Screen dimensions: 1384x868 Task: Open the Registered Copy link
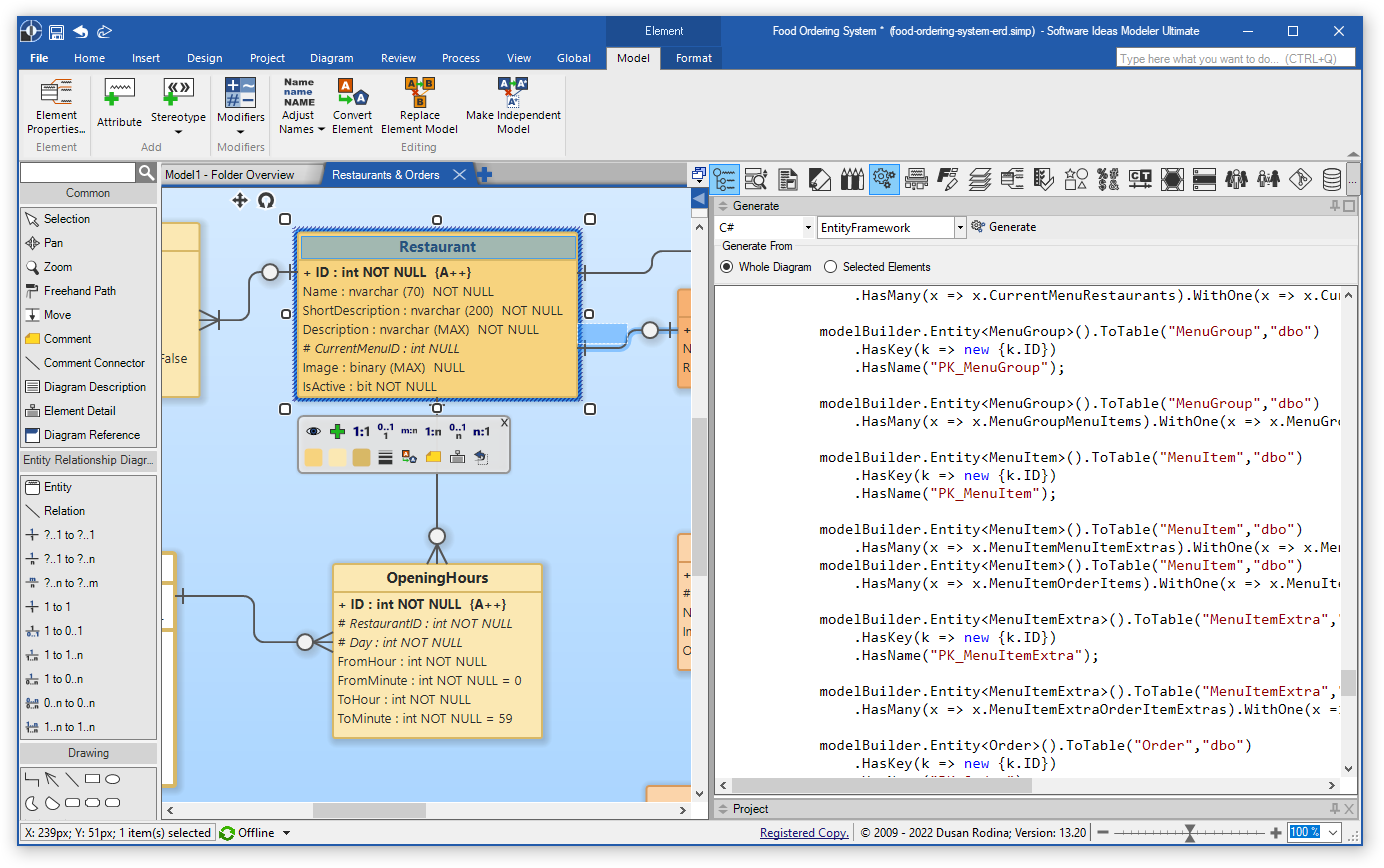(803, 832)
